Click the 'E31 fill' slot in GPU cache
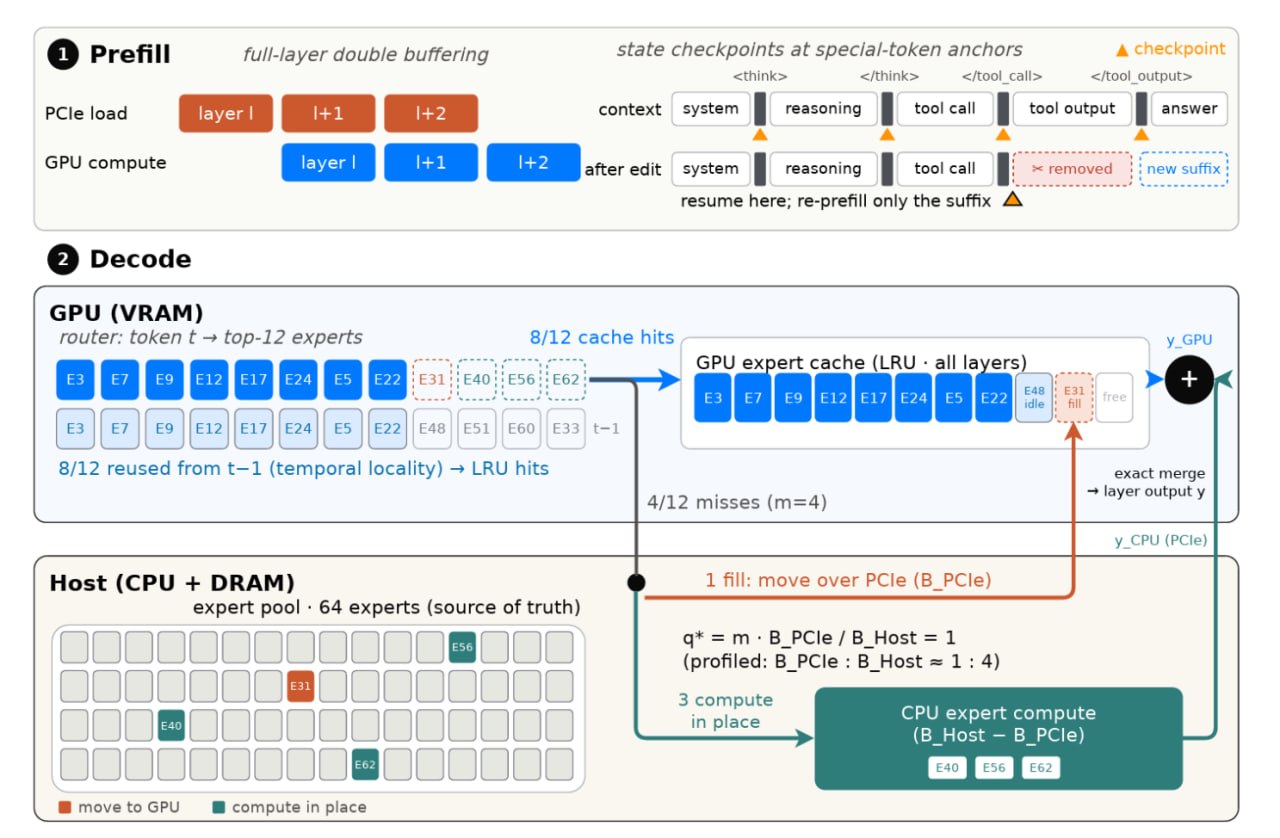Viewport: 1280px width, 838px height. 1074,398
